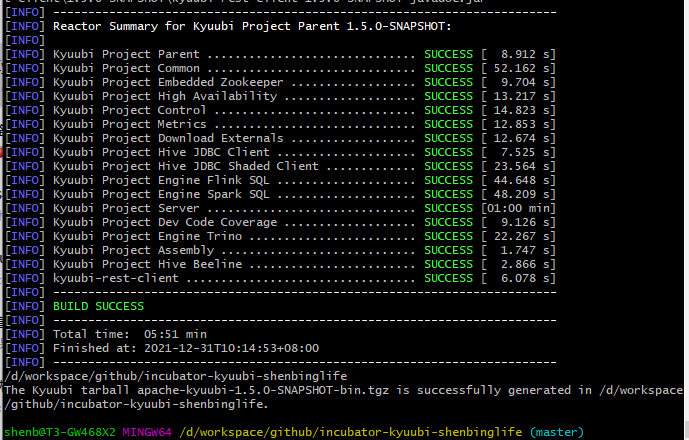Click Kyuubi Project Download Externals line

pyautogui.click(x=280, y=138)
